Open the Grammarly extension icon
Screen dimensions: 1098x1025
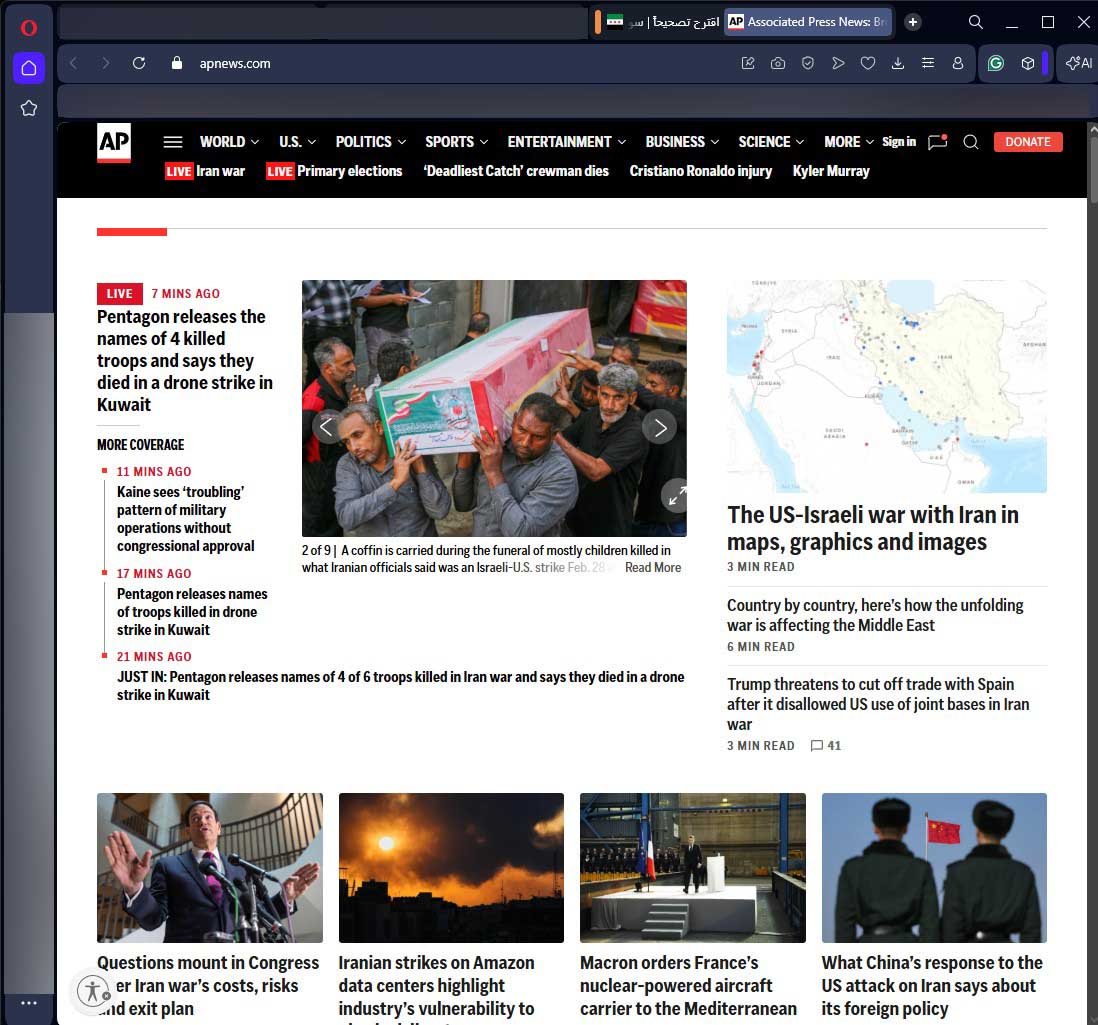pos(995,63)
